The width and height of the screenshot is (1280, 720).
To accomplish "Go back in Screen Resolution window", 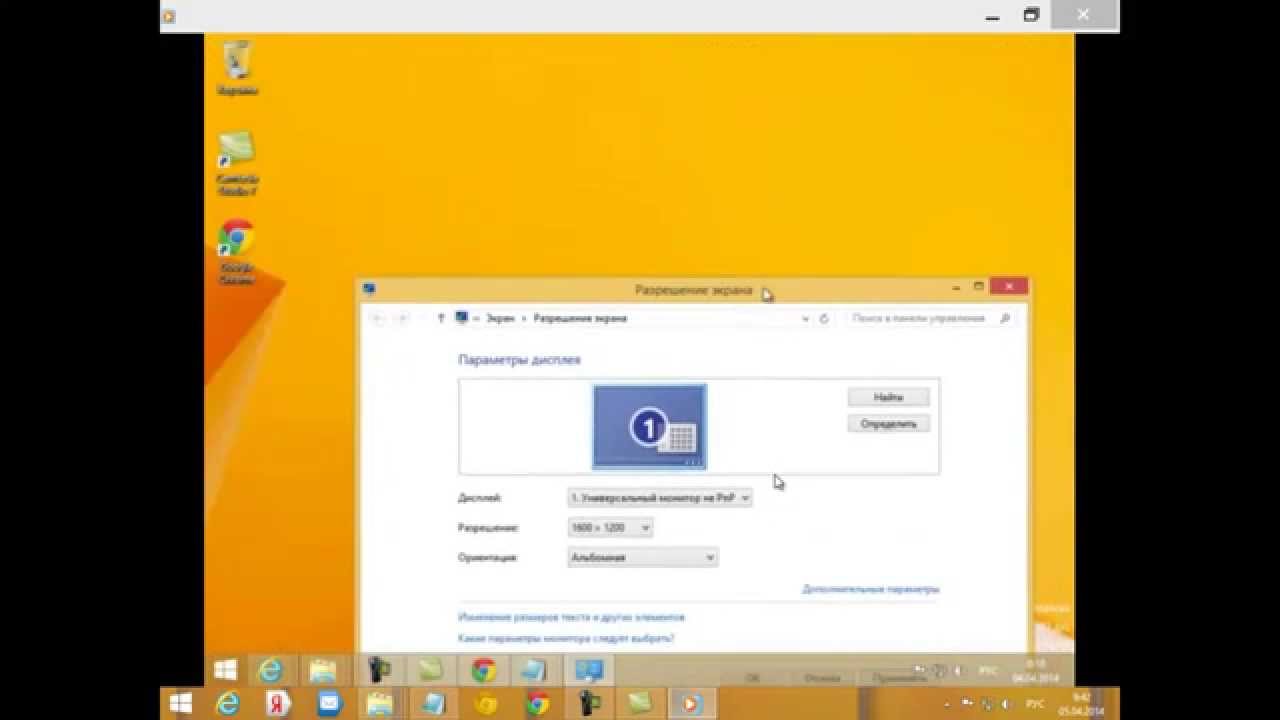I will point(377,318).
